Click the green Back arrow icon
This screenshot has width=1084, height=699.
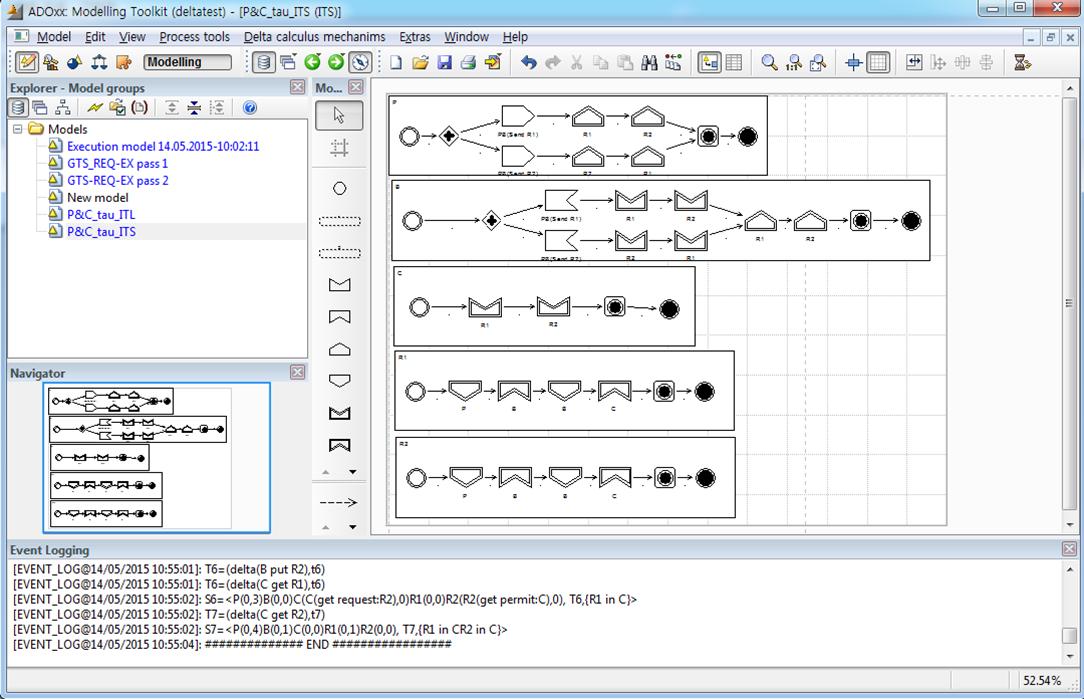tap(312, 62)
